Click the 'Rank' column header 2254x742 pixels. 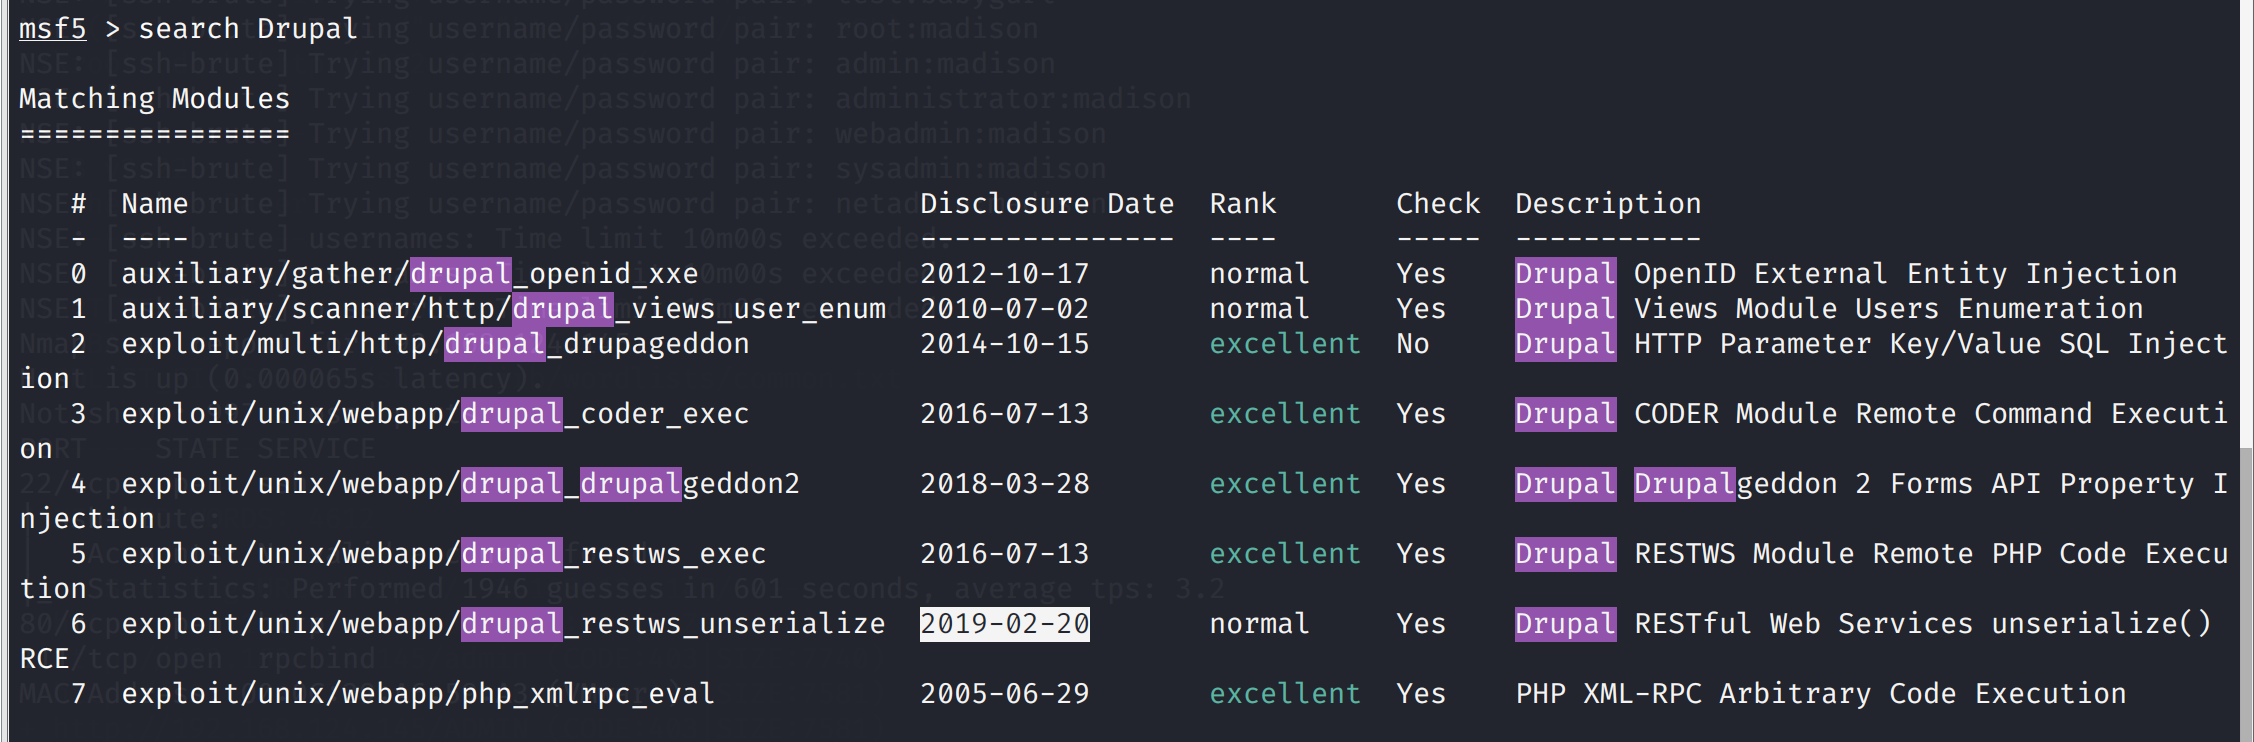[1243, 204]
